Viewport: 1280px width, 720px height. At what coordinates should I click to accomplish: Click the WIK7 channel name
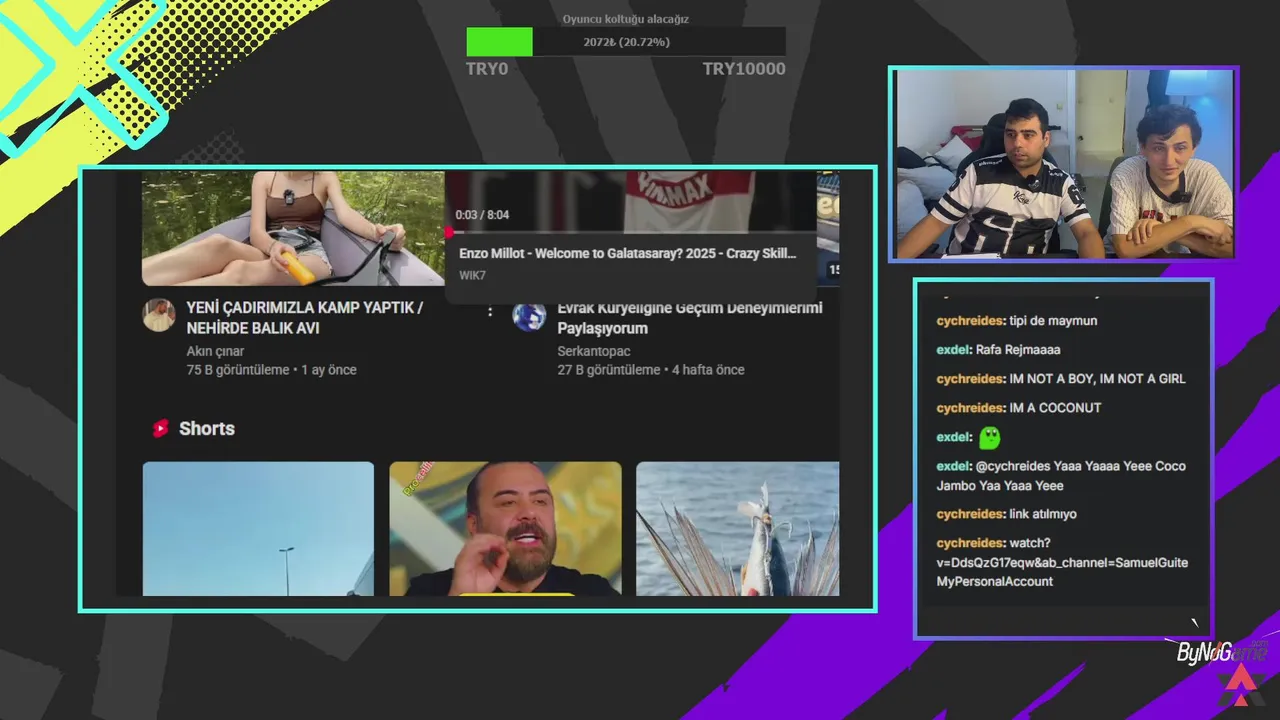tap(472, 275)
